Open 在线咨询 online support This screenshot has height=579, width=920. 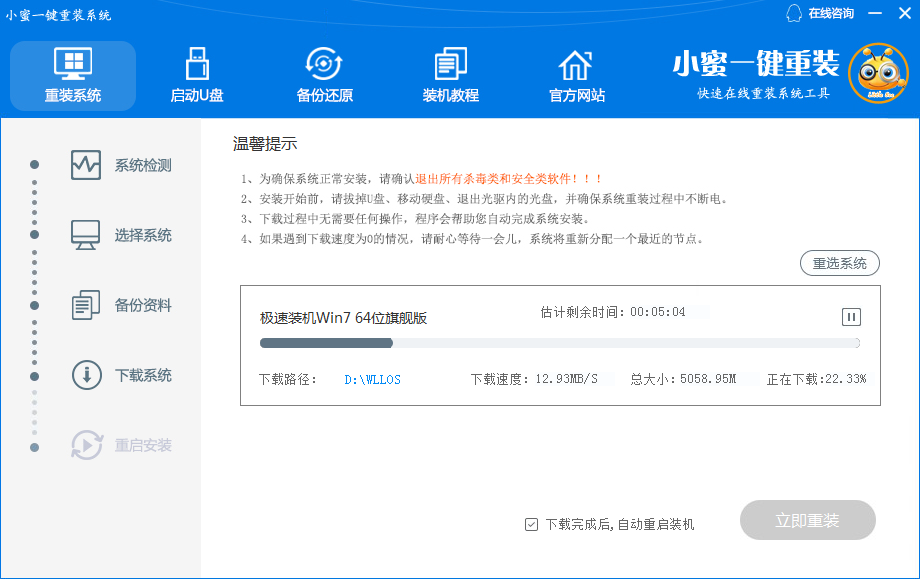(821, 13)
